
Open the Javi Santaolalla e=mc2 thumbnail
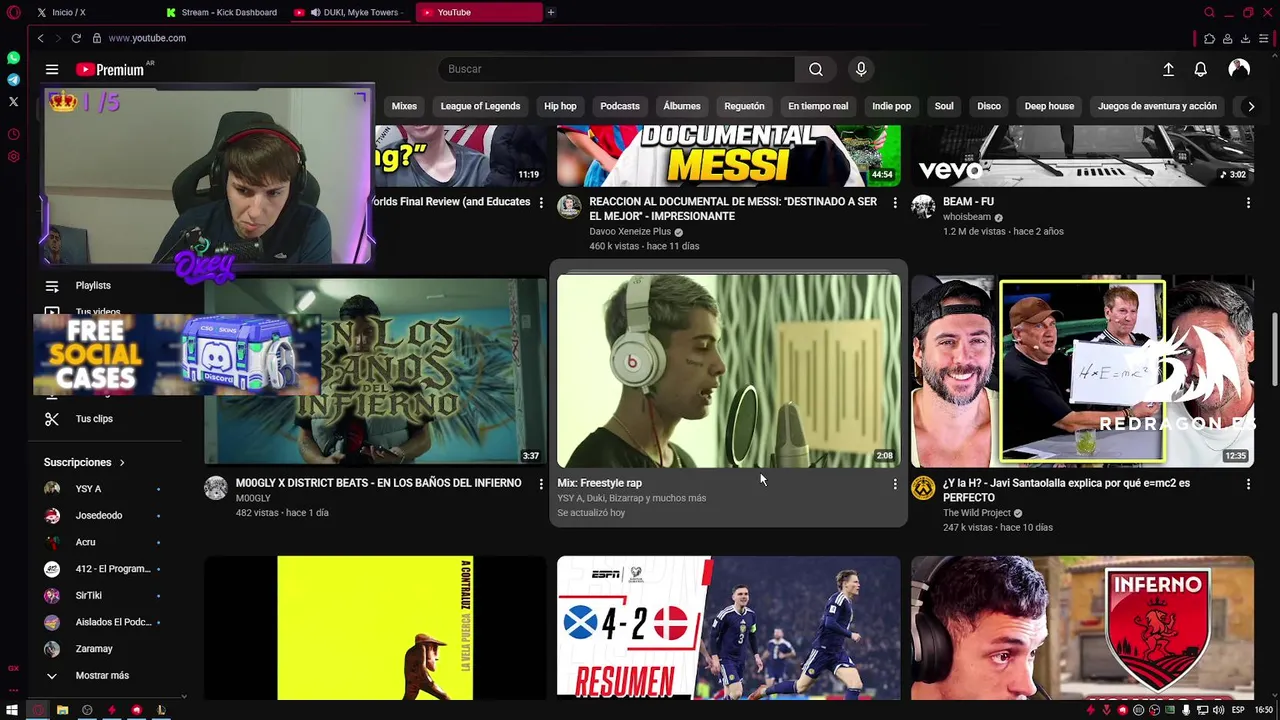1082,371
